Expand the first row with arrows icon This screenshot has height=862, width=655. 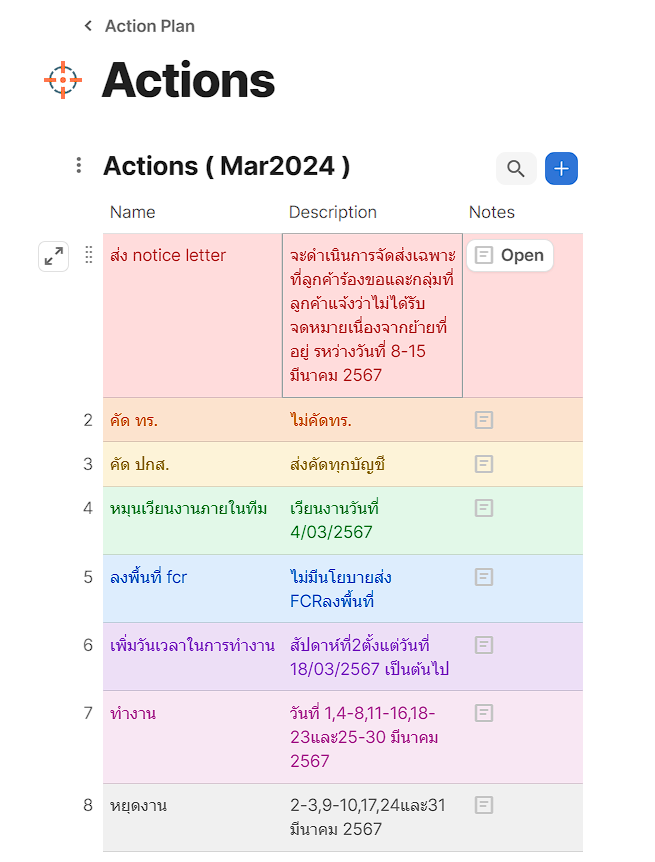54,256
